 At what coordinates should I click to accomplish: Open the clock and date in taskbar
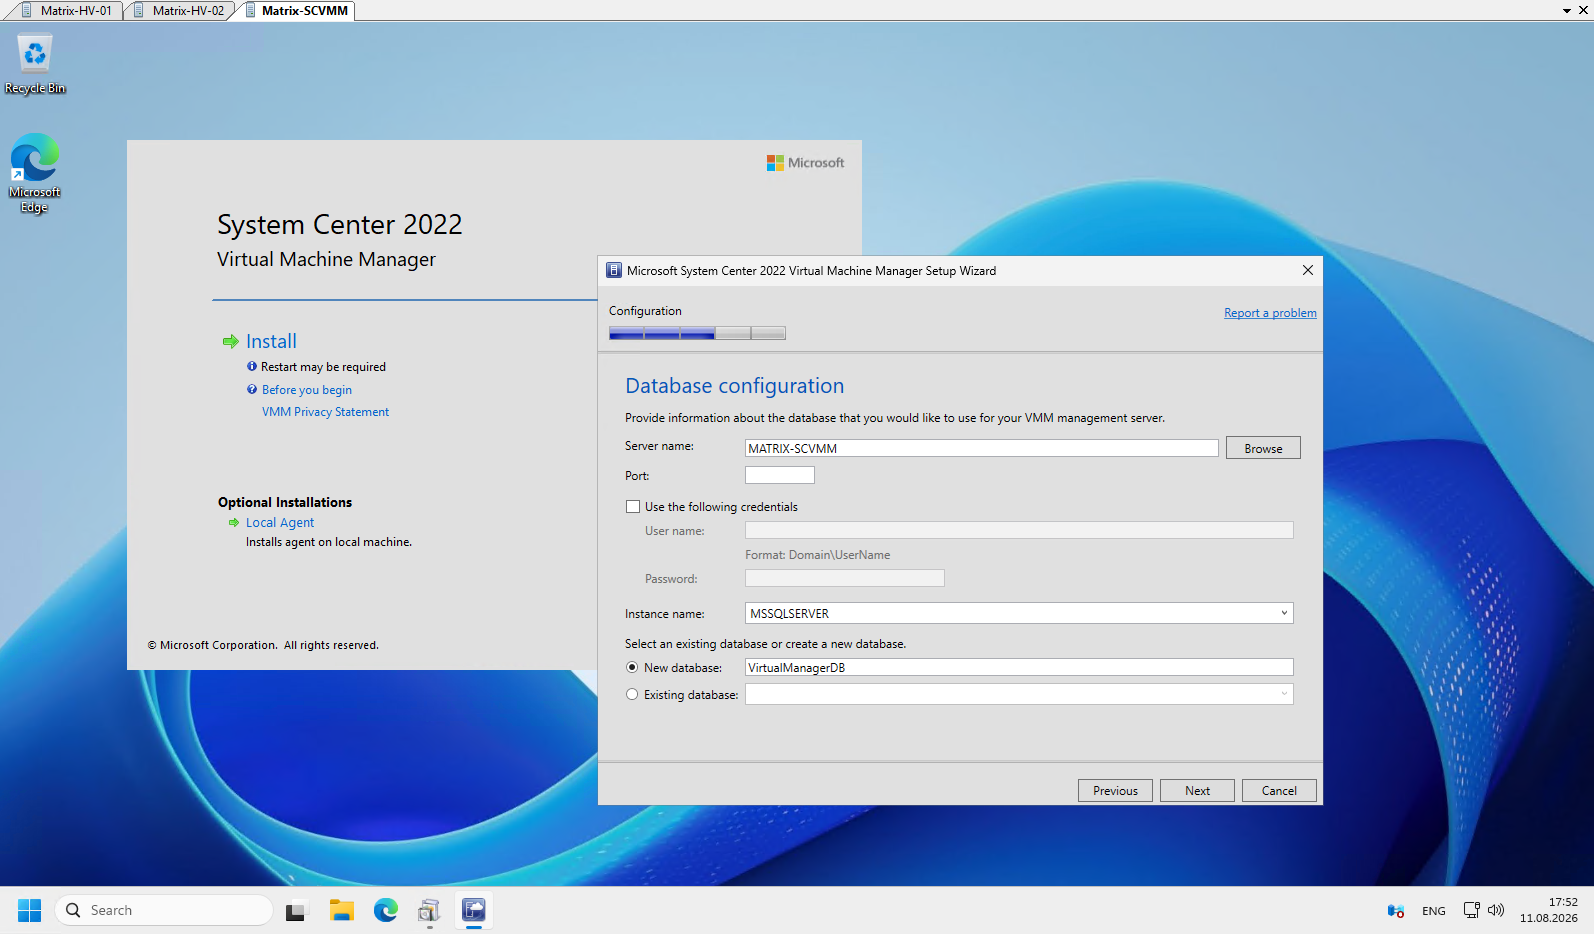pyautogui.click(x=1548, y=910)
